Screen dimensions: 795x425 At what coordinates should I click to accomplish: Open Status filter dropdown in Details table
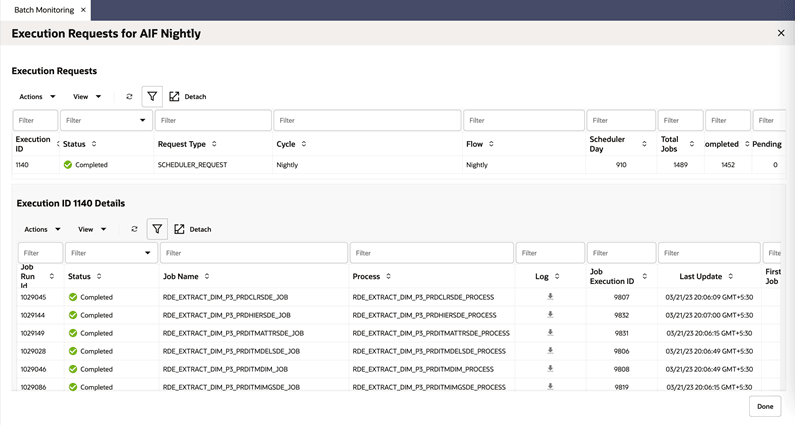pyautogui.click(x=148, y=253)
